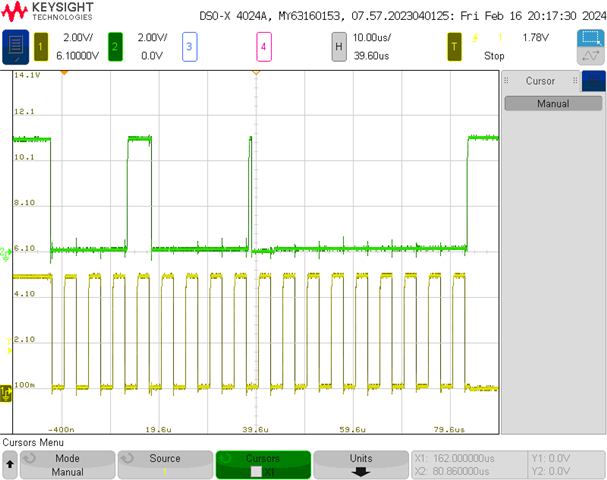Click solid orange marker near top left of graticule
Viewport: 607px width, 480px height.
pyautogui.click(x=64, y=73)
